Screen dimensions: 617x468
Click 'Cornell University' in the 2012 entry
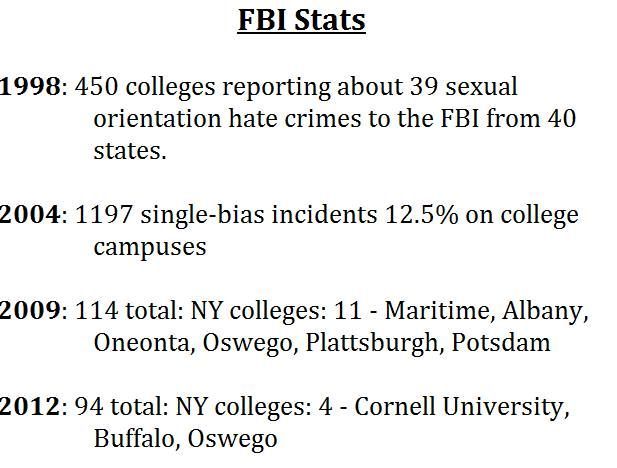pyautogui.click(x=462, y=407)
